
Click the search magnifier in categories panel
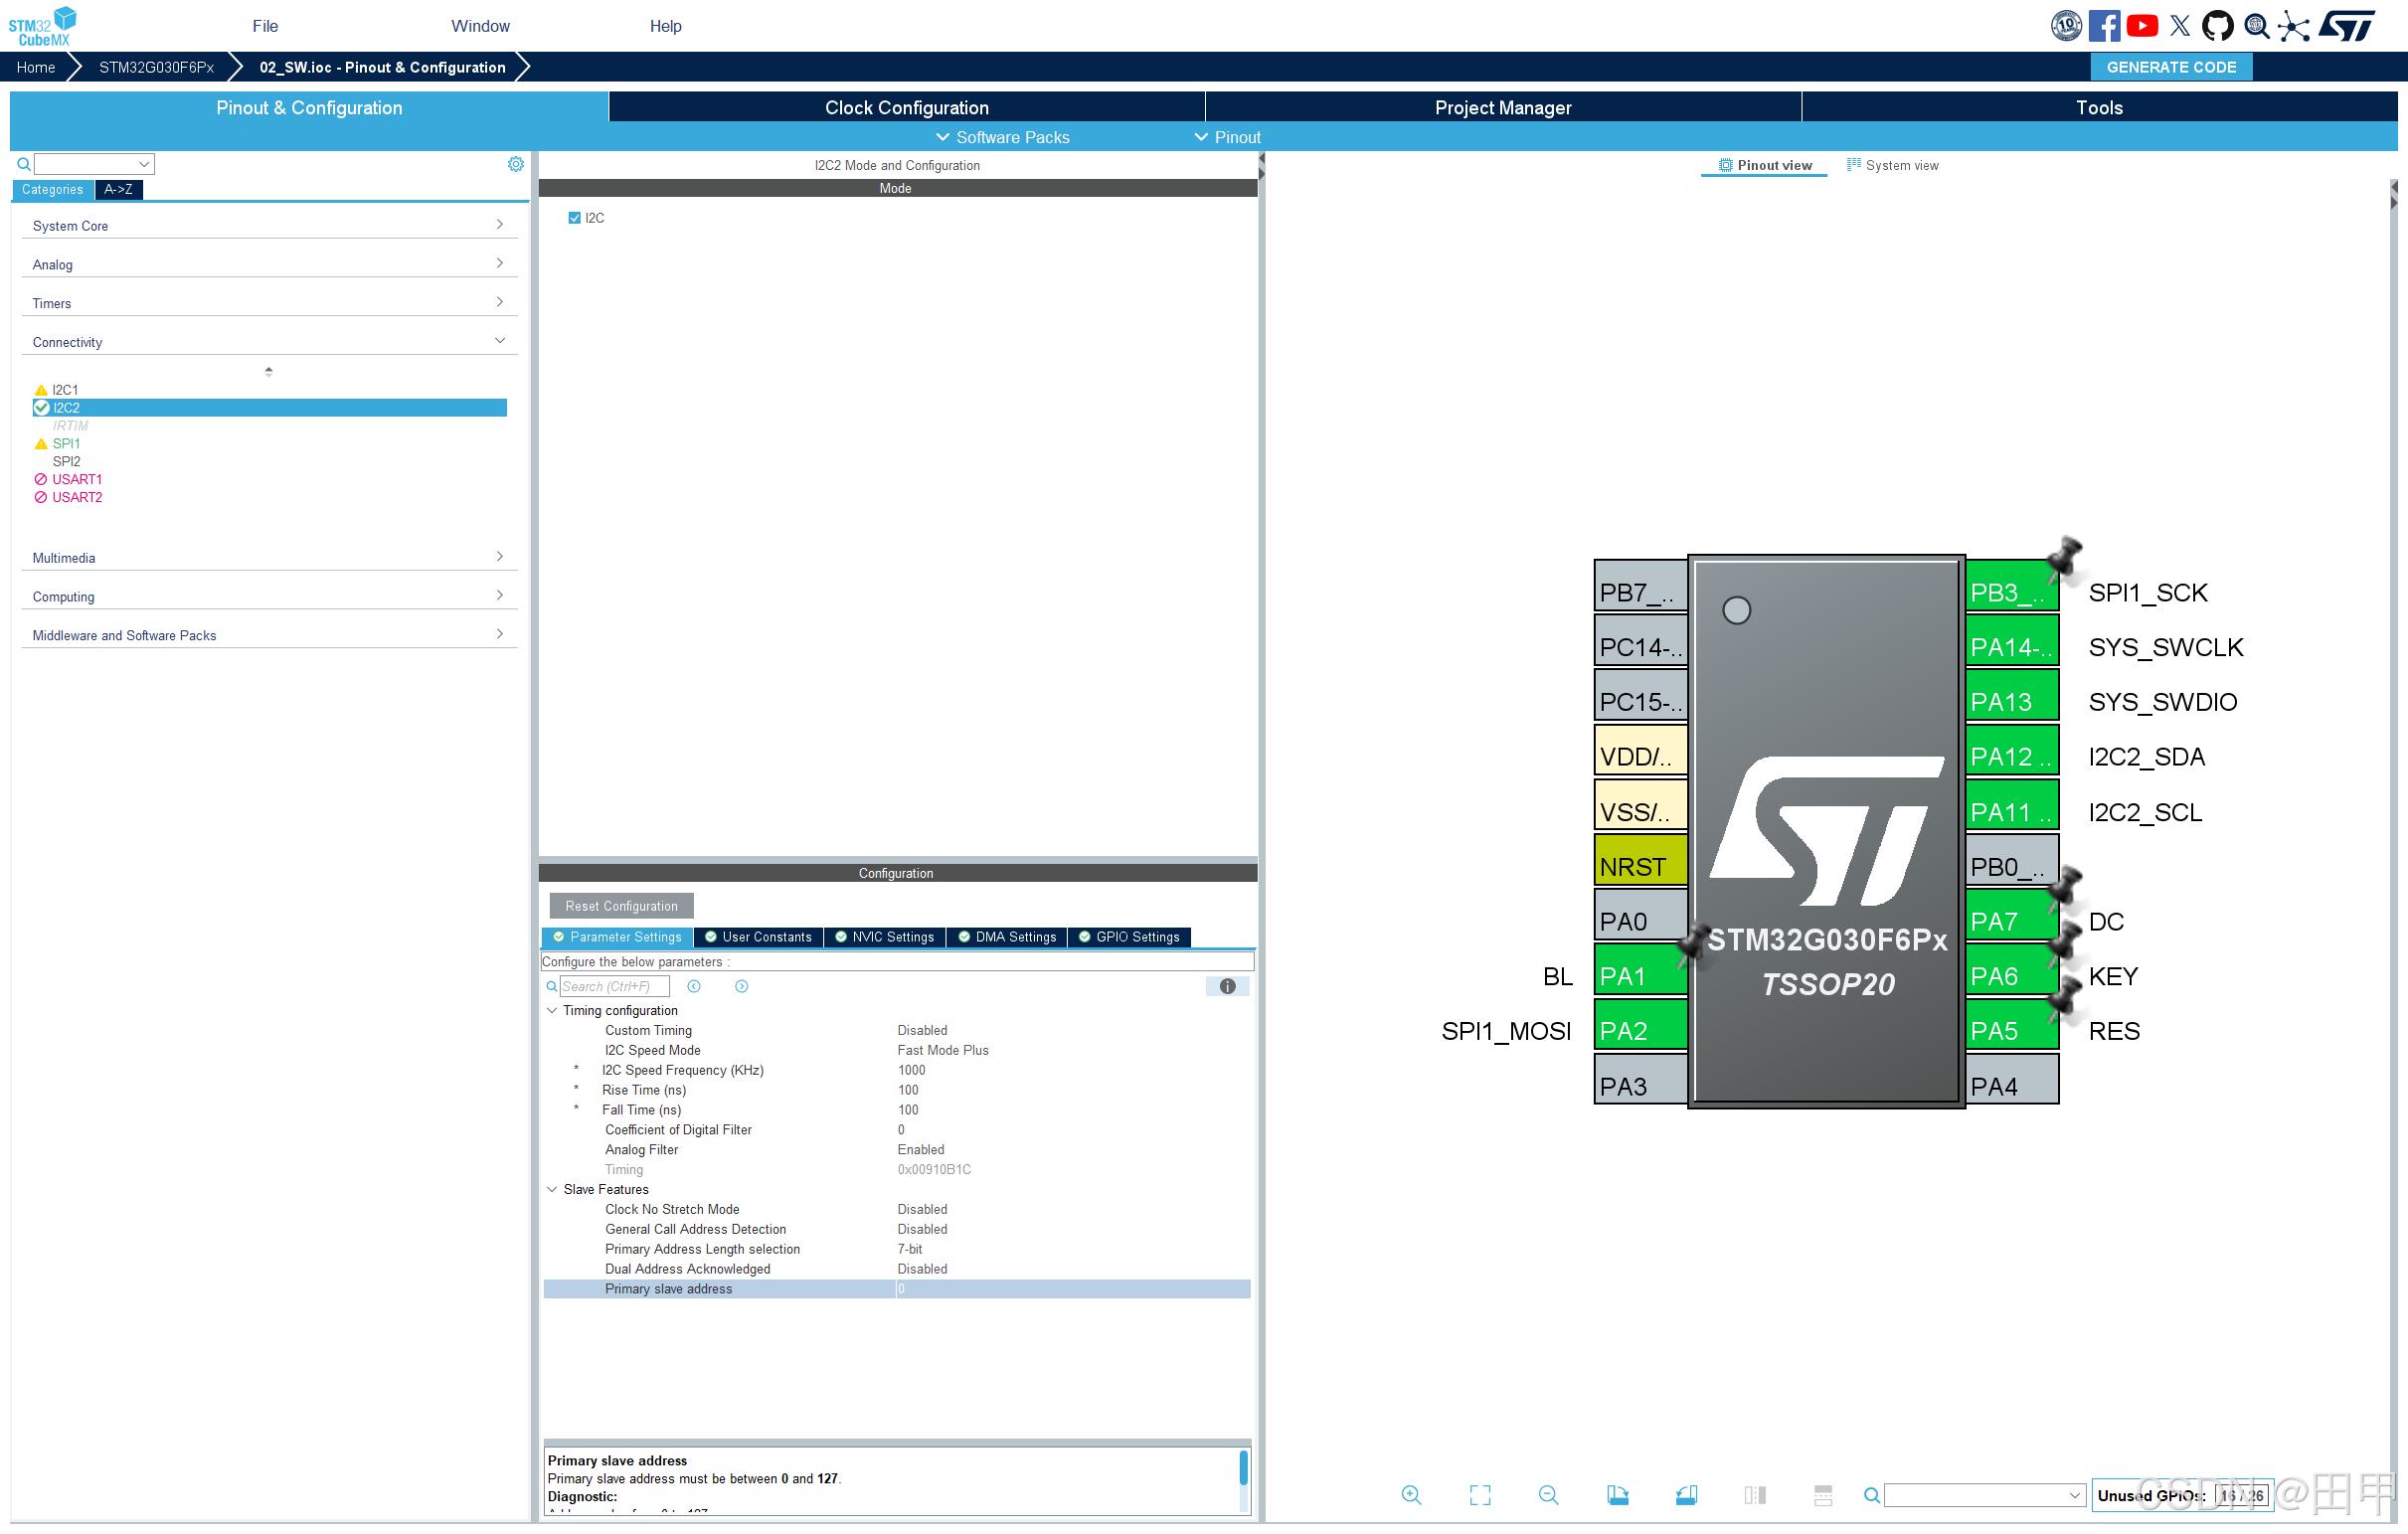coord(23,164)
